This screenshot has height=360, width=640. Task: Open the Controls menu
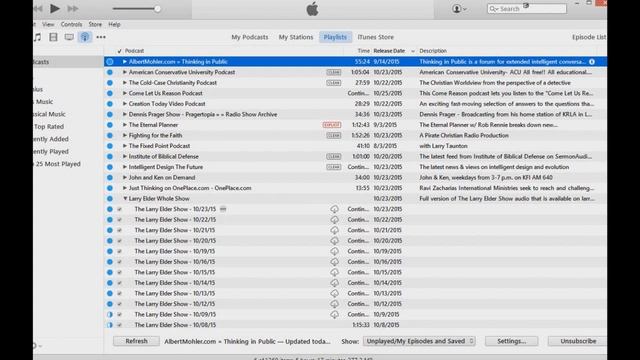point(71,24)
